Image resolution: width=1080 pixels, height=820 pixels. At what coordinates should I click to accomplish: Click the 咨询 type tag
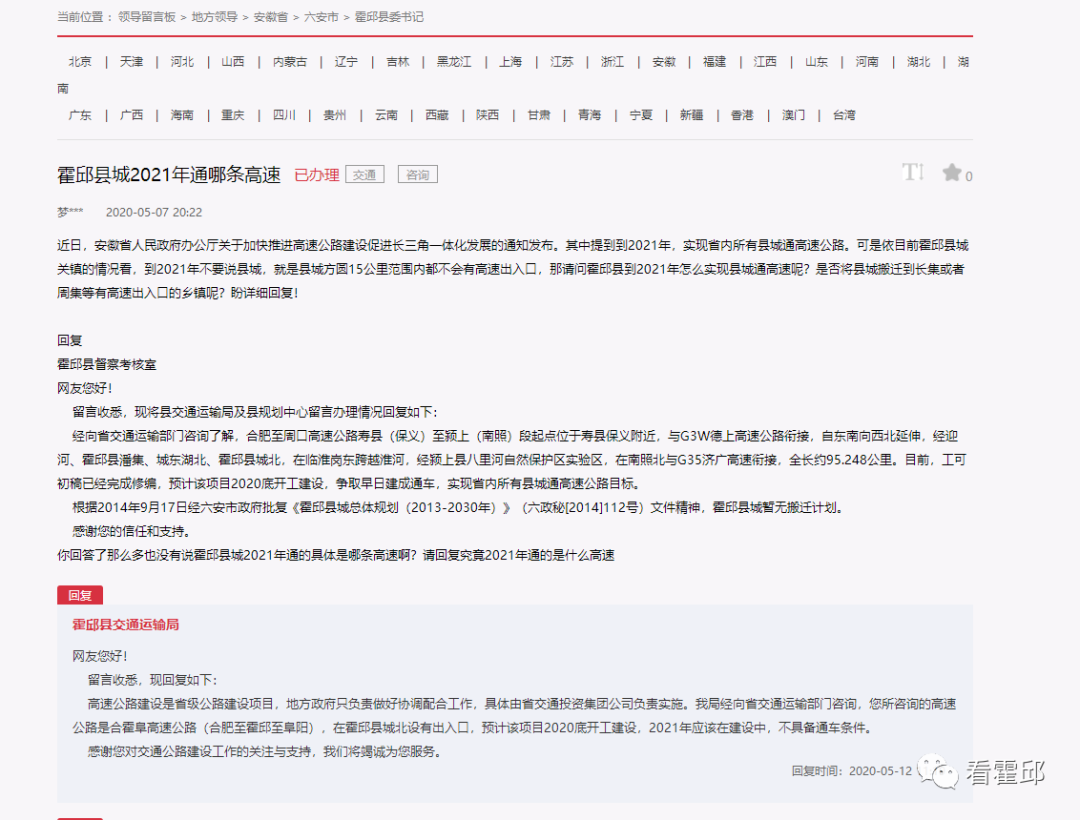(417, 173)
